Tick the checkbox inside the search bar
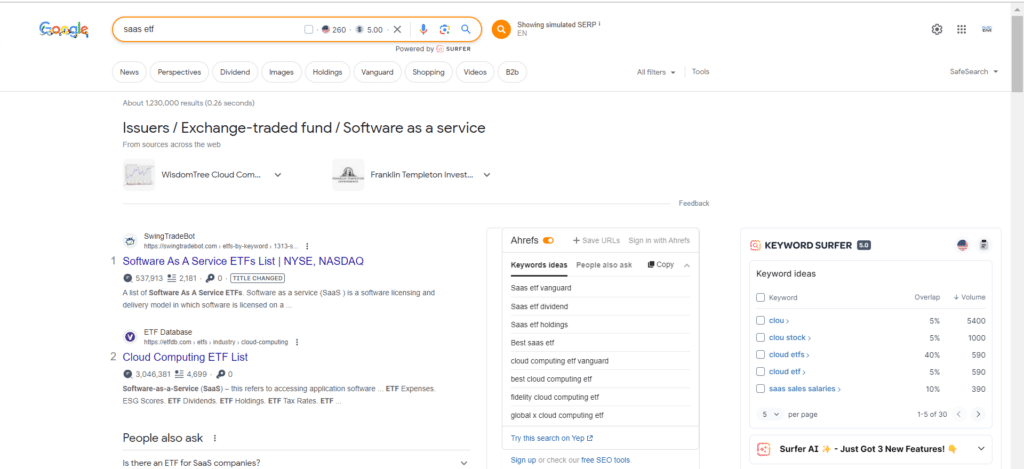Image resolution: width=1024 pixels, height=469 pixels. (308, 29)
